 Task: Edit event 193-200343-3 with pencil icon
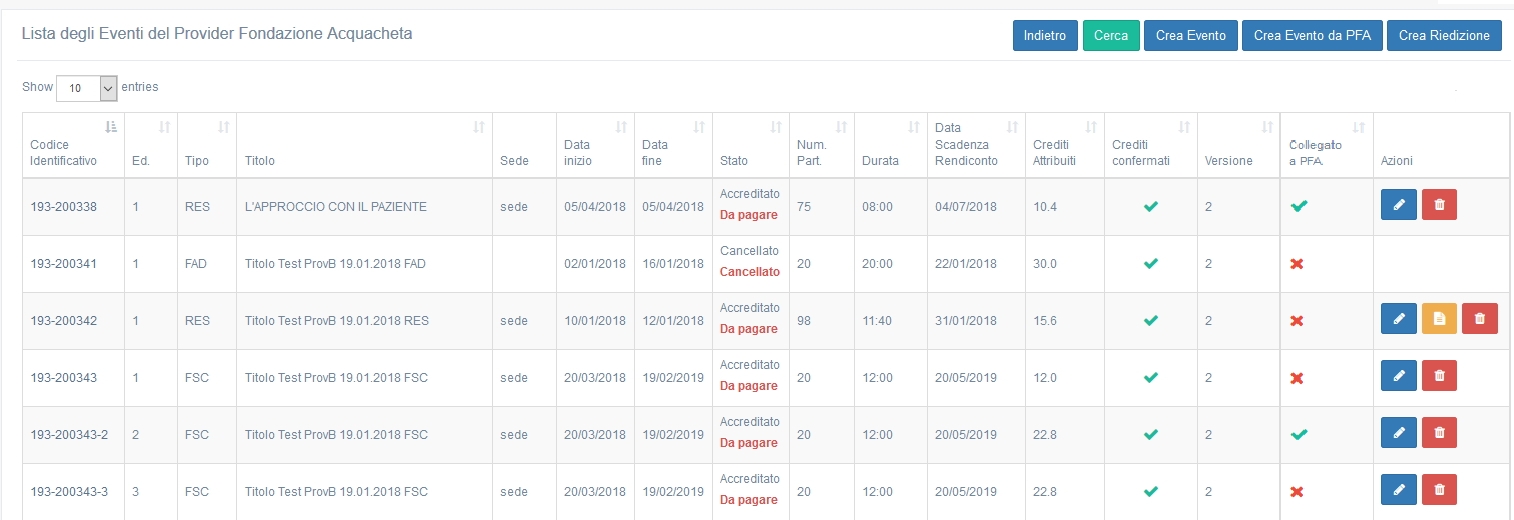(1398, 489)
